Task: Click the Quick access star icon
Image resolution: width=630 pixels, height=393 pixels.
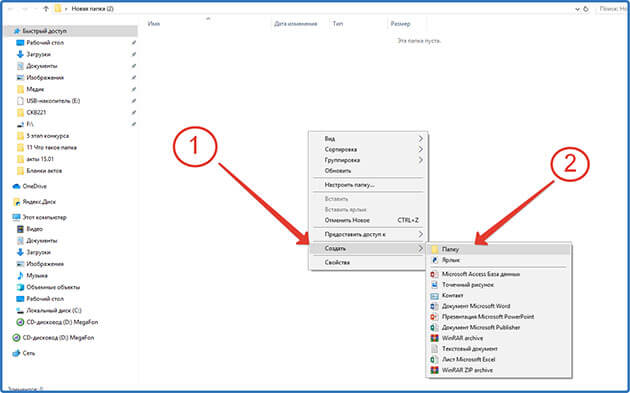Action: click(16, 31)
